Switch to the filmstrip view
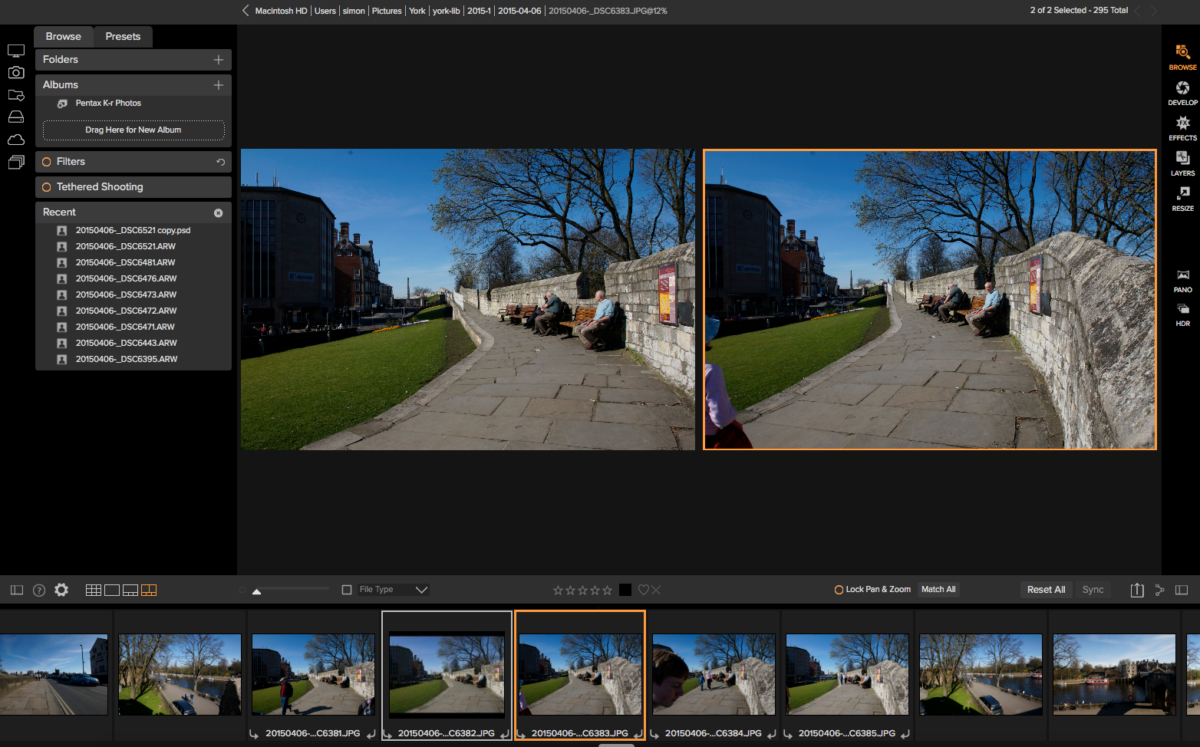 click(x=130, y=590)
